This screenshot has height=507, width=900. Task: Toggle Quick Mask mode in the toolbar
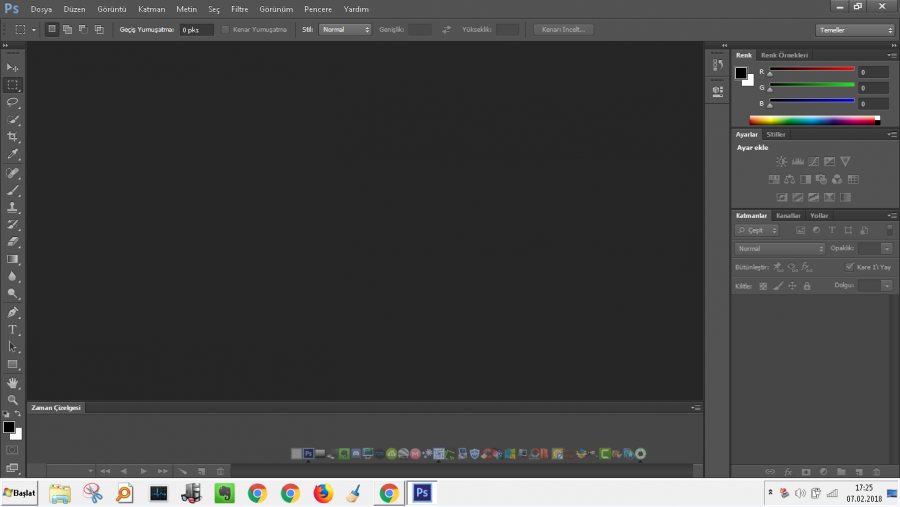pos(12,450)
